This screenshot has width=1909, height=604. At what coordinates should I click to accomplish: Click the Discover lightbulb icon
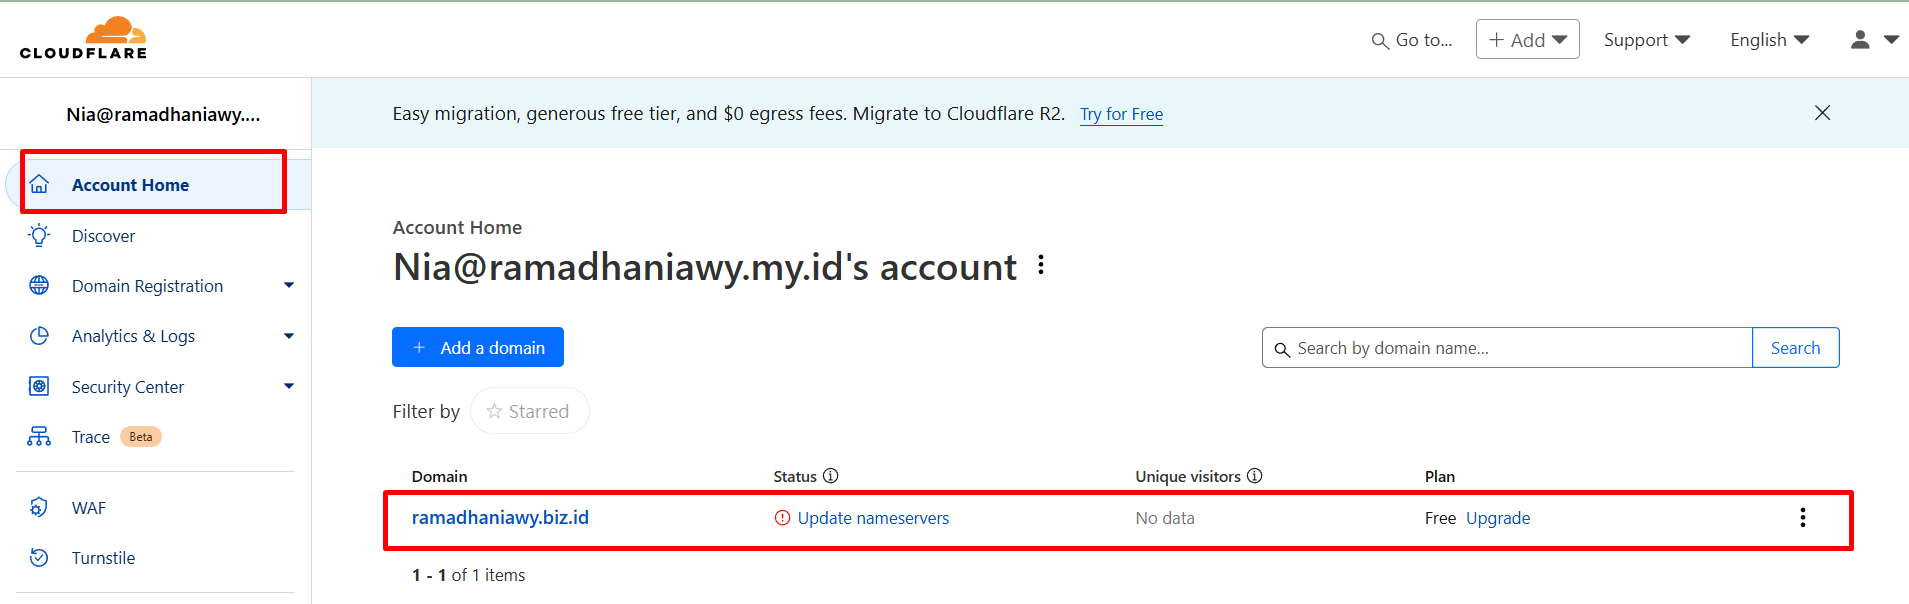pyautogui.click(x=39, y=236)
